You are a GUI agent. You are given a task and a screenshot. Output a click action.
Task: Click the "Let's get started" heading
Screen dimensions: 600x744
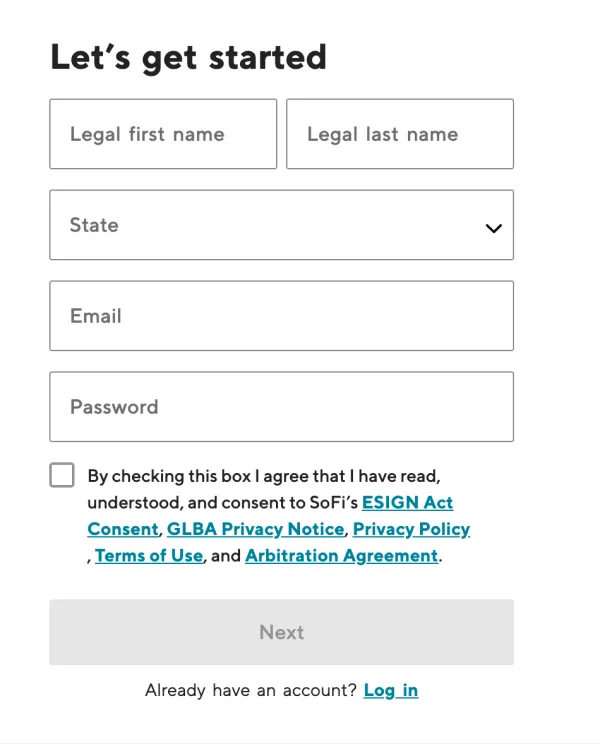point(188,57)
